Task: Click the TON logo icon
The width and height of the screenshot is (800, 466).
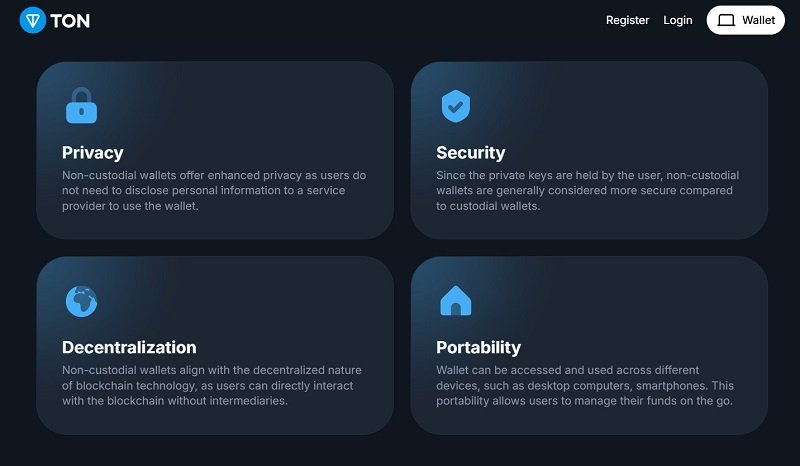Action: pyautogui.click(x=33, y=20)
